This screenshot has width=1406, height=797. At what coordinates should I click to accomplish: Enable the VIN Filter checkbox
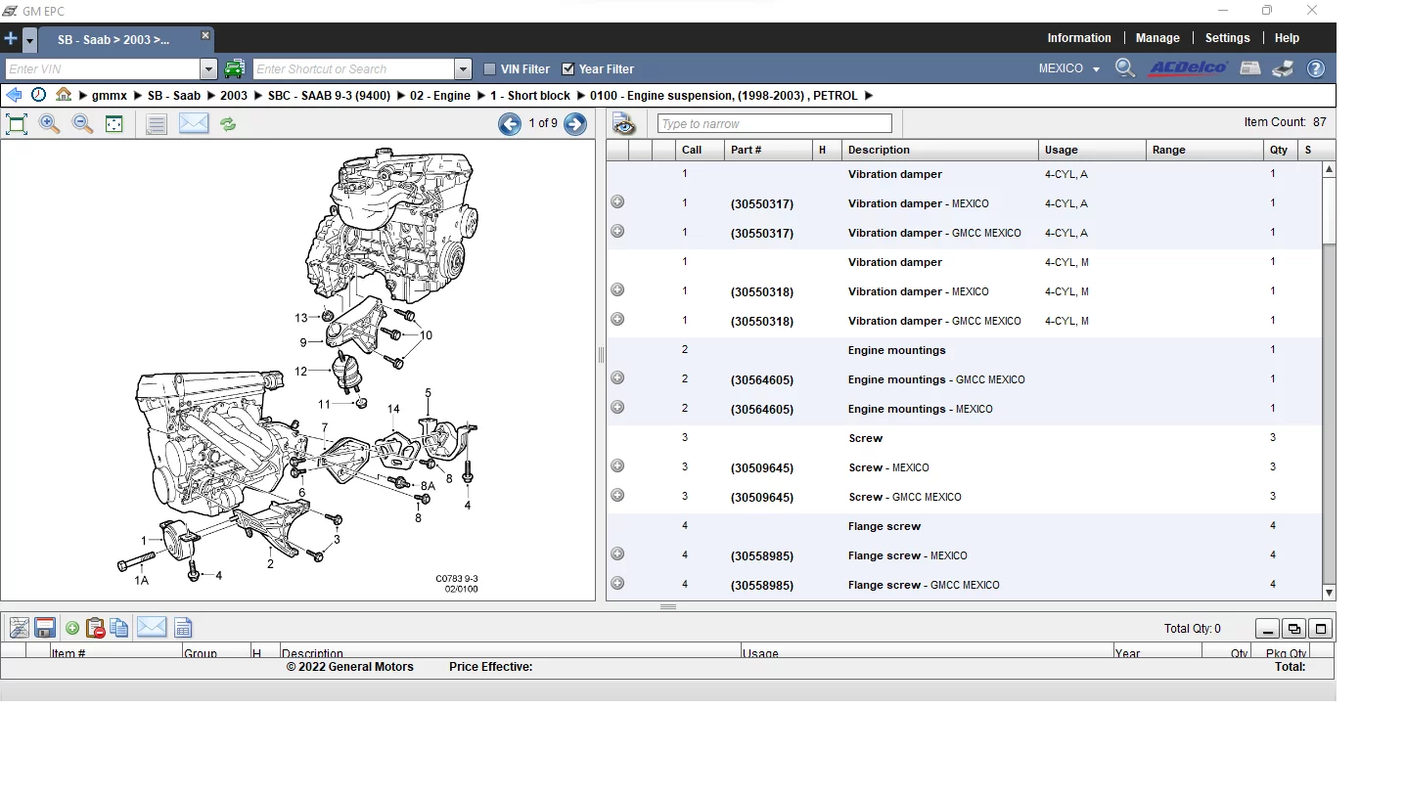point(490,69)
